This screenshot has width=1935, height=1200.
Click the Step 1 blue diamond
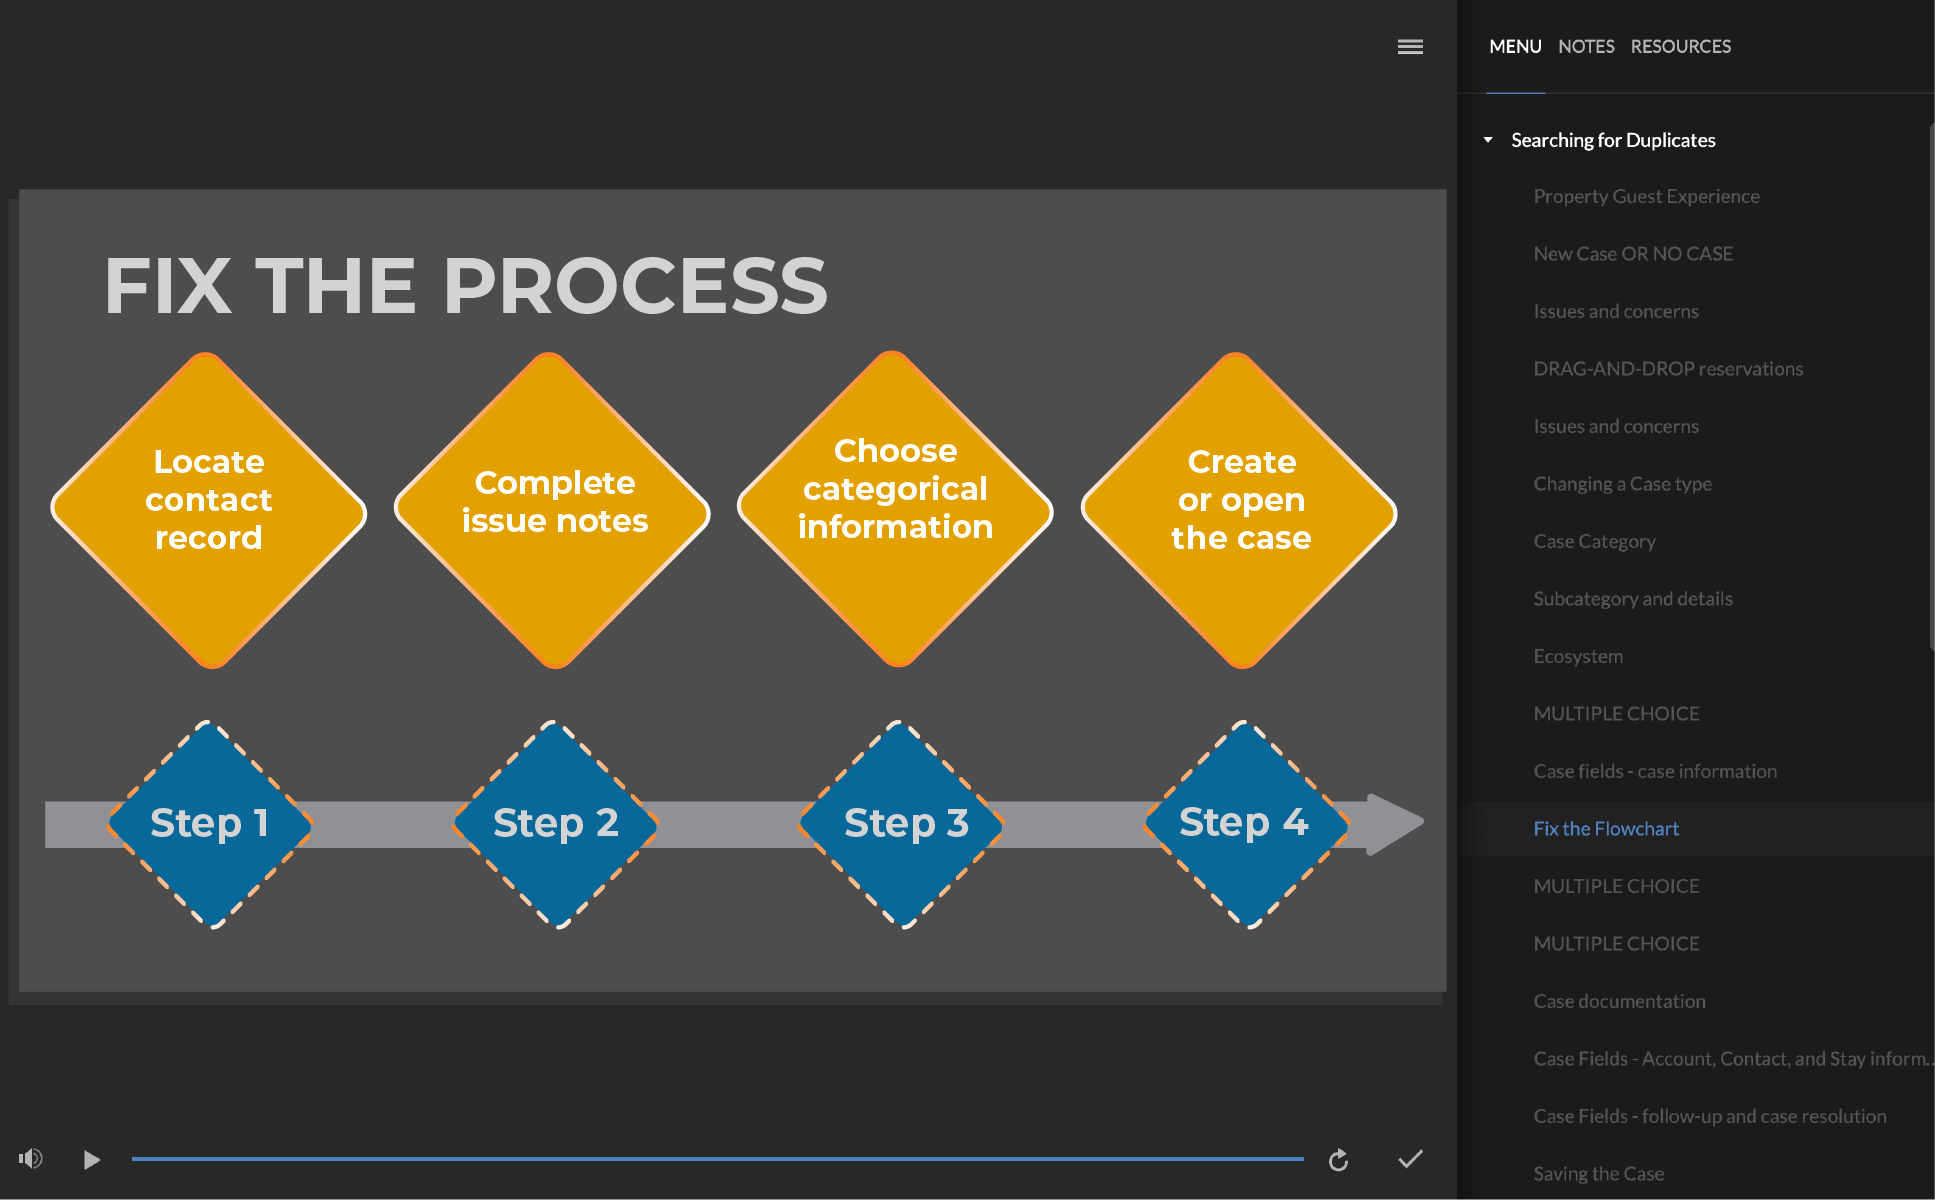[x=209, y=824]
